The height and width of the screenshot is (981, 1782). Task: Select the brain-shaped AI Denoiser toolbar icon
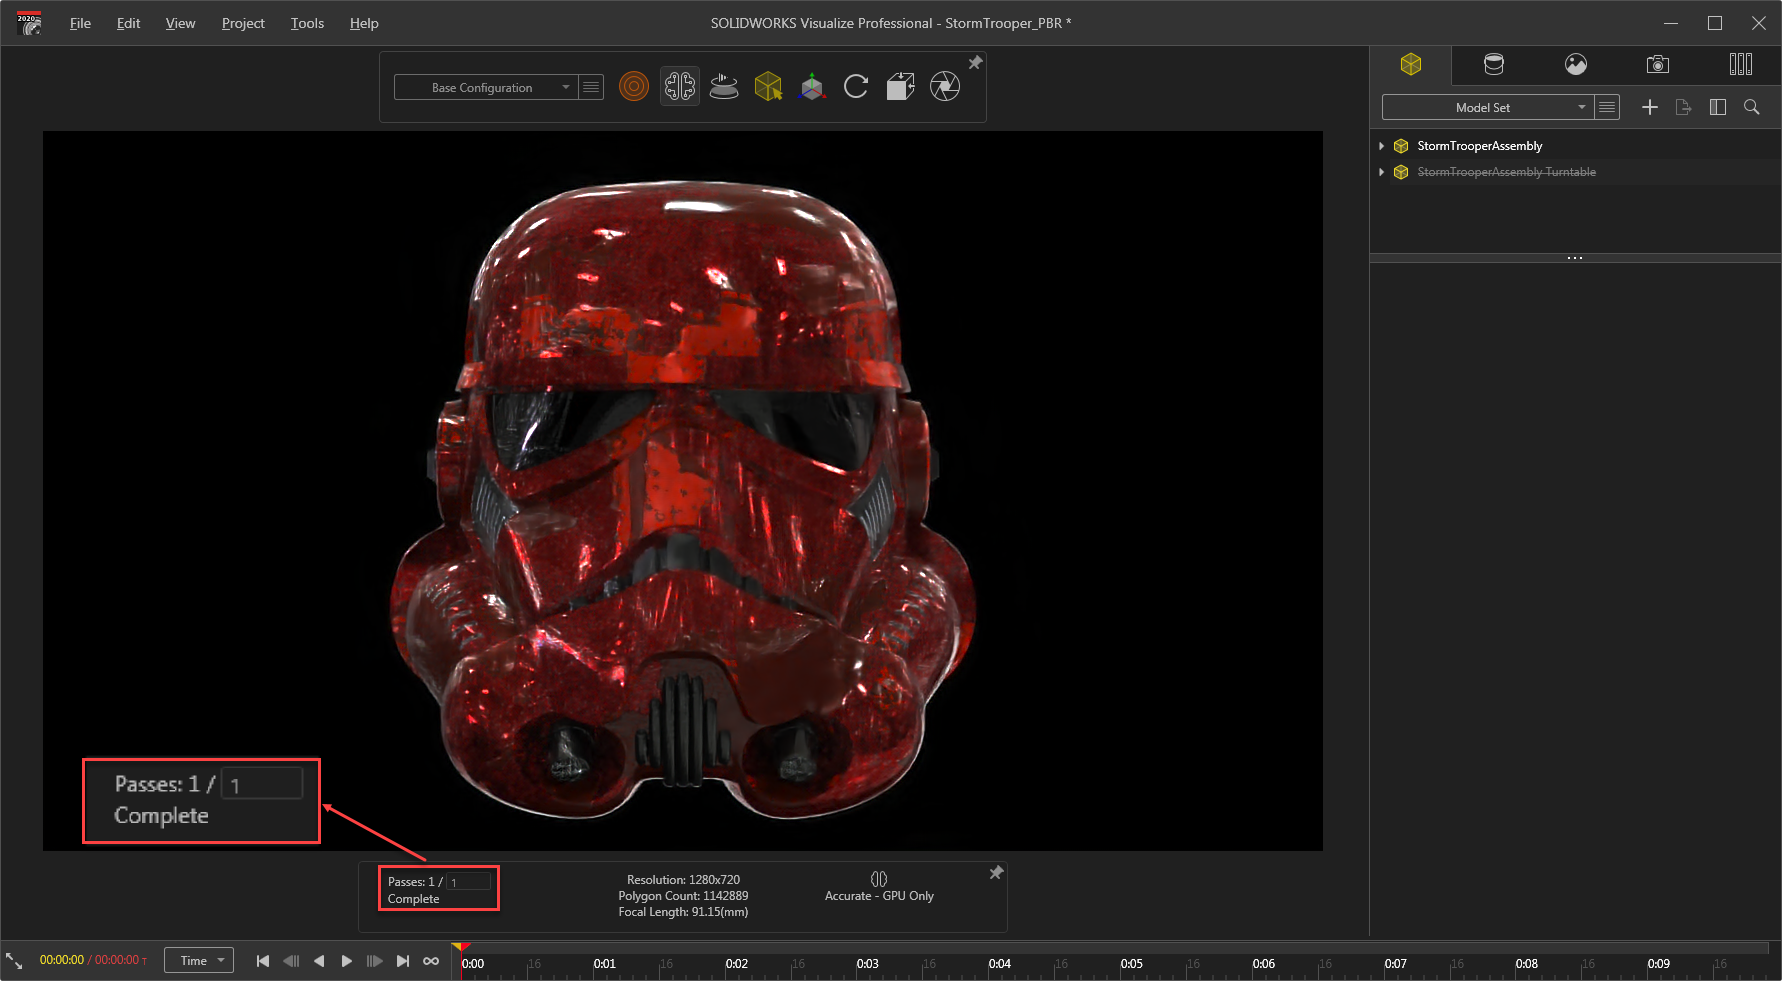point(680,86)
